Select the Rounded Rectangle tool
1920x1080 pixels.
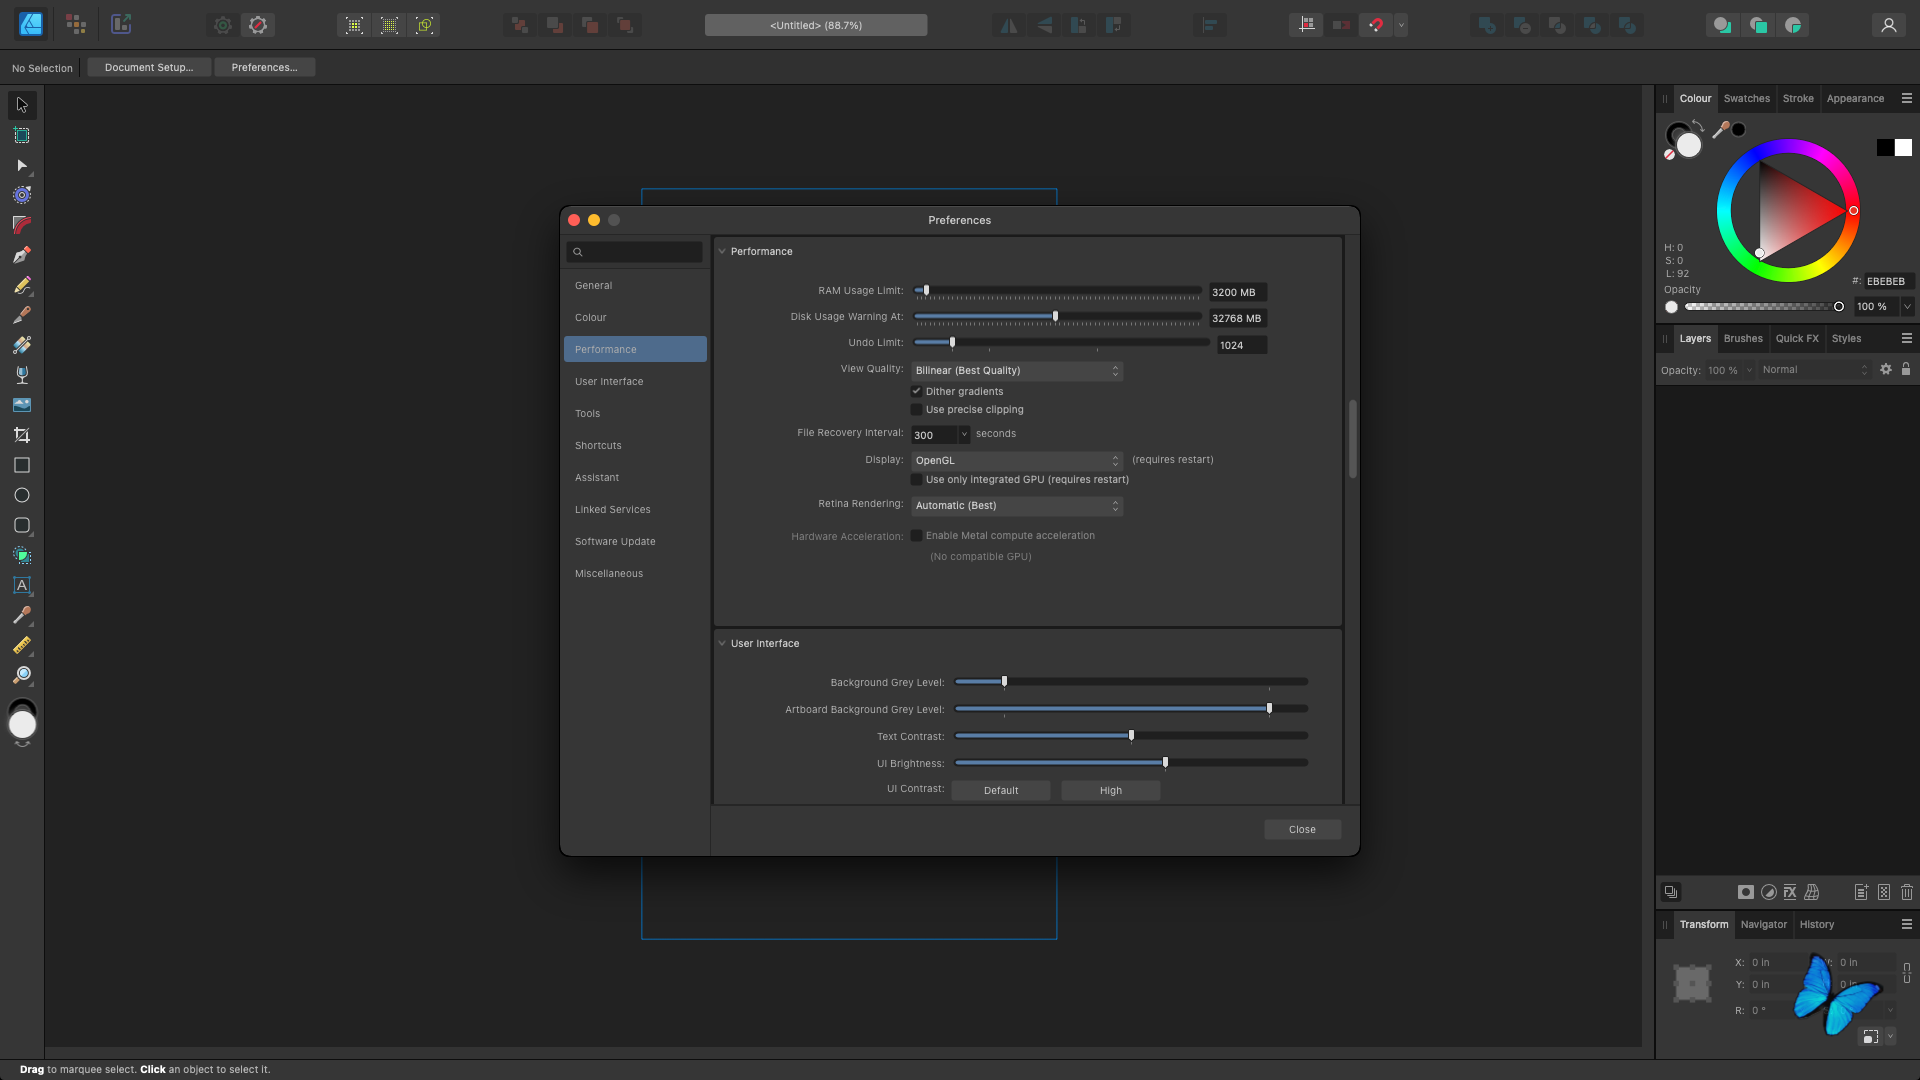pyautogui.click(x=22, y=525)
